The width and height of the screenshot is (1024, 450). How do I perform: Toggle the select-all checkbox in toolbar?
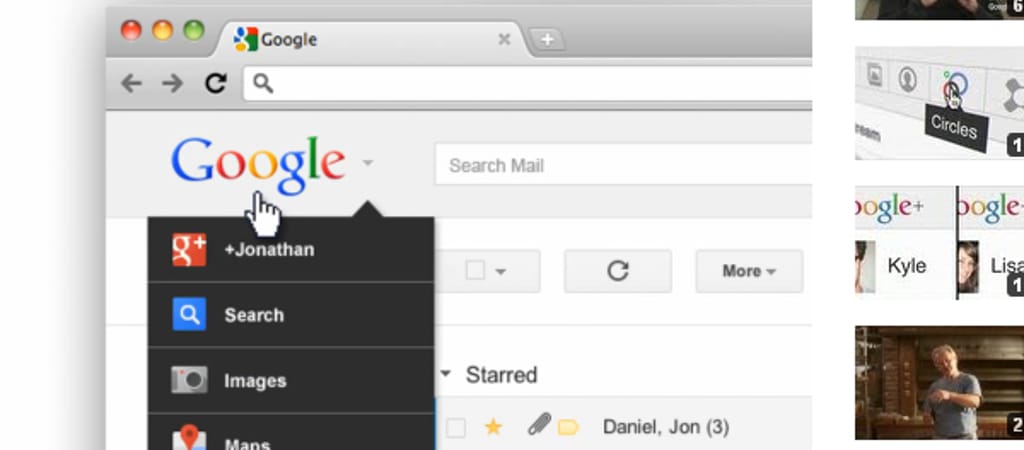pos(475,270)
